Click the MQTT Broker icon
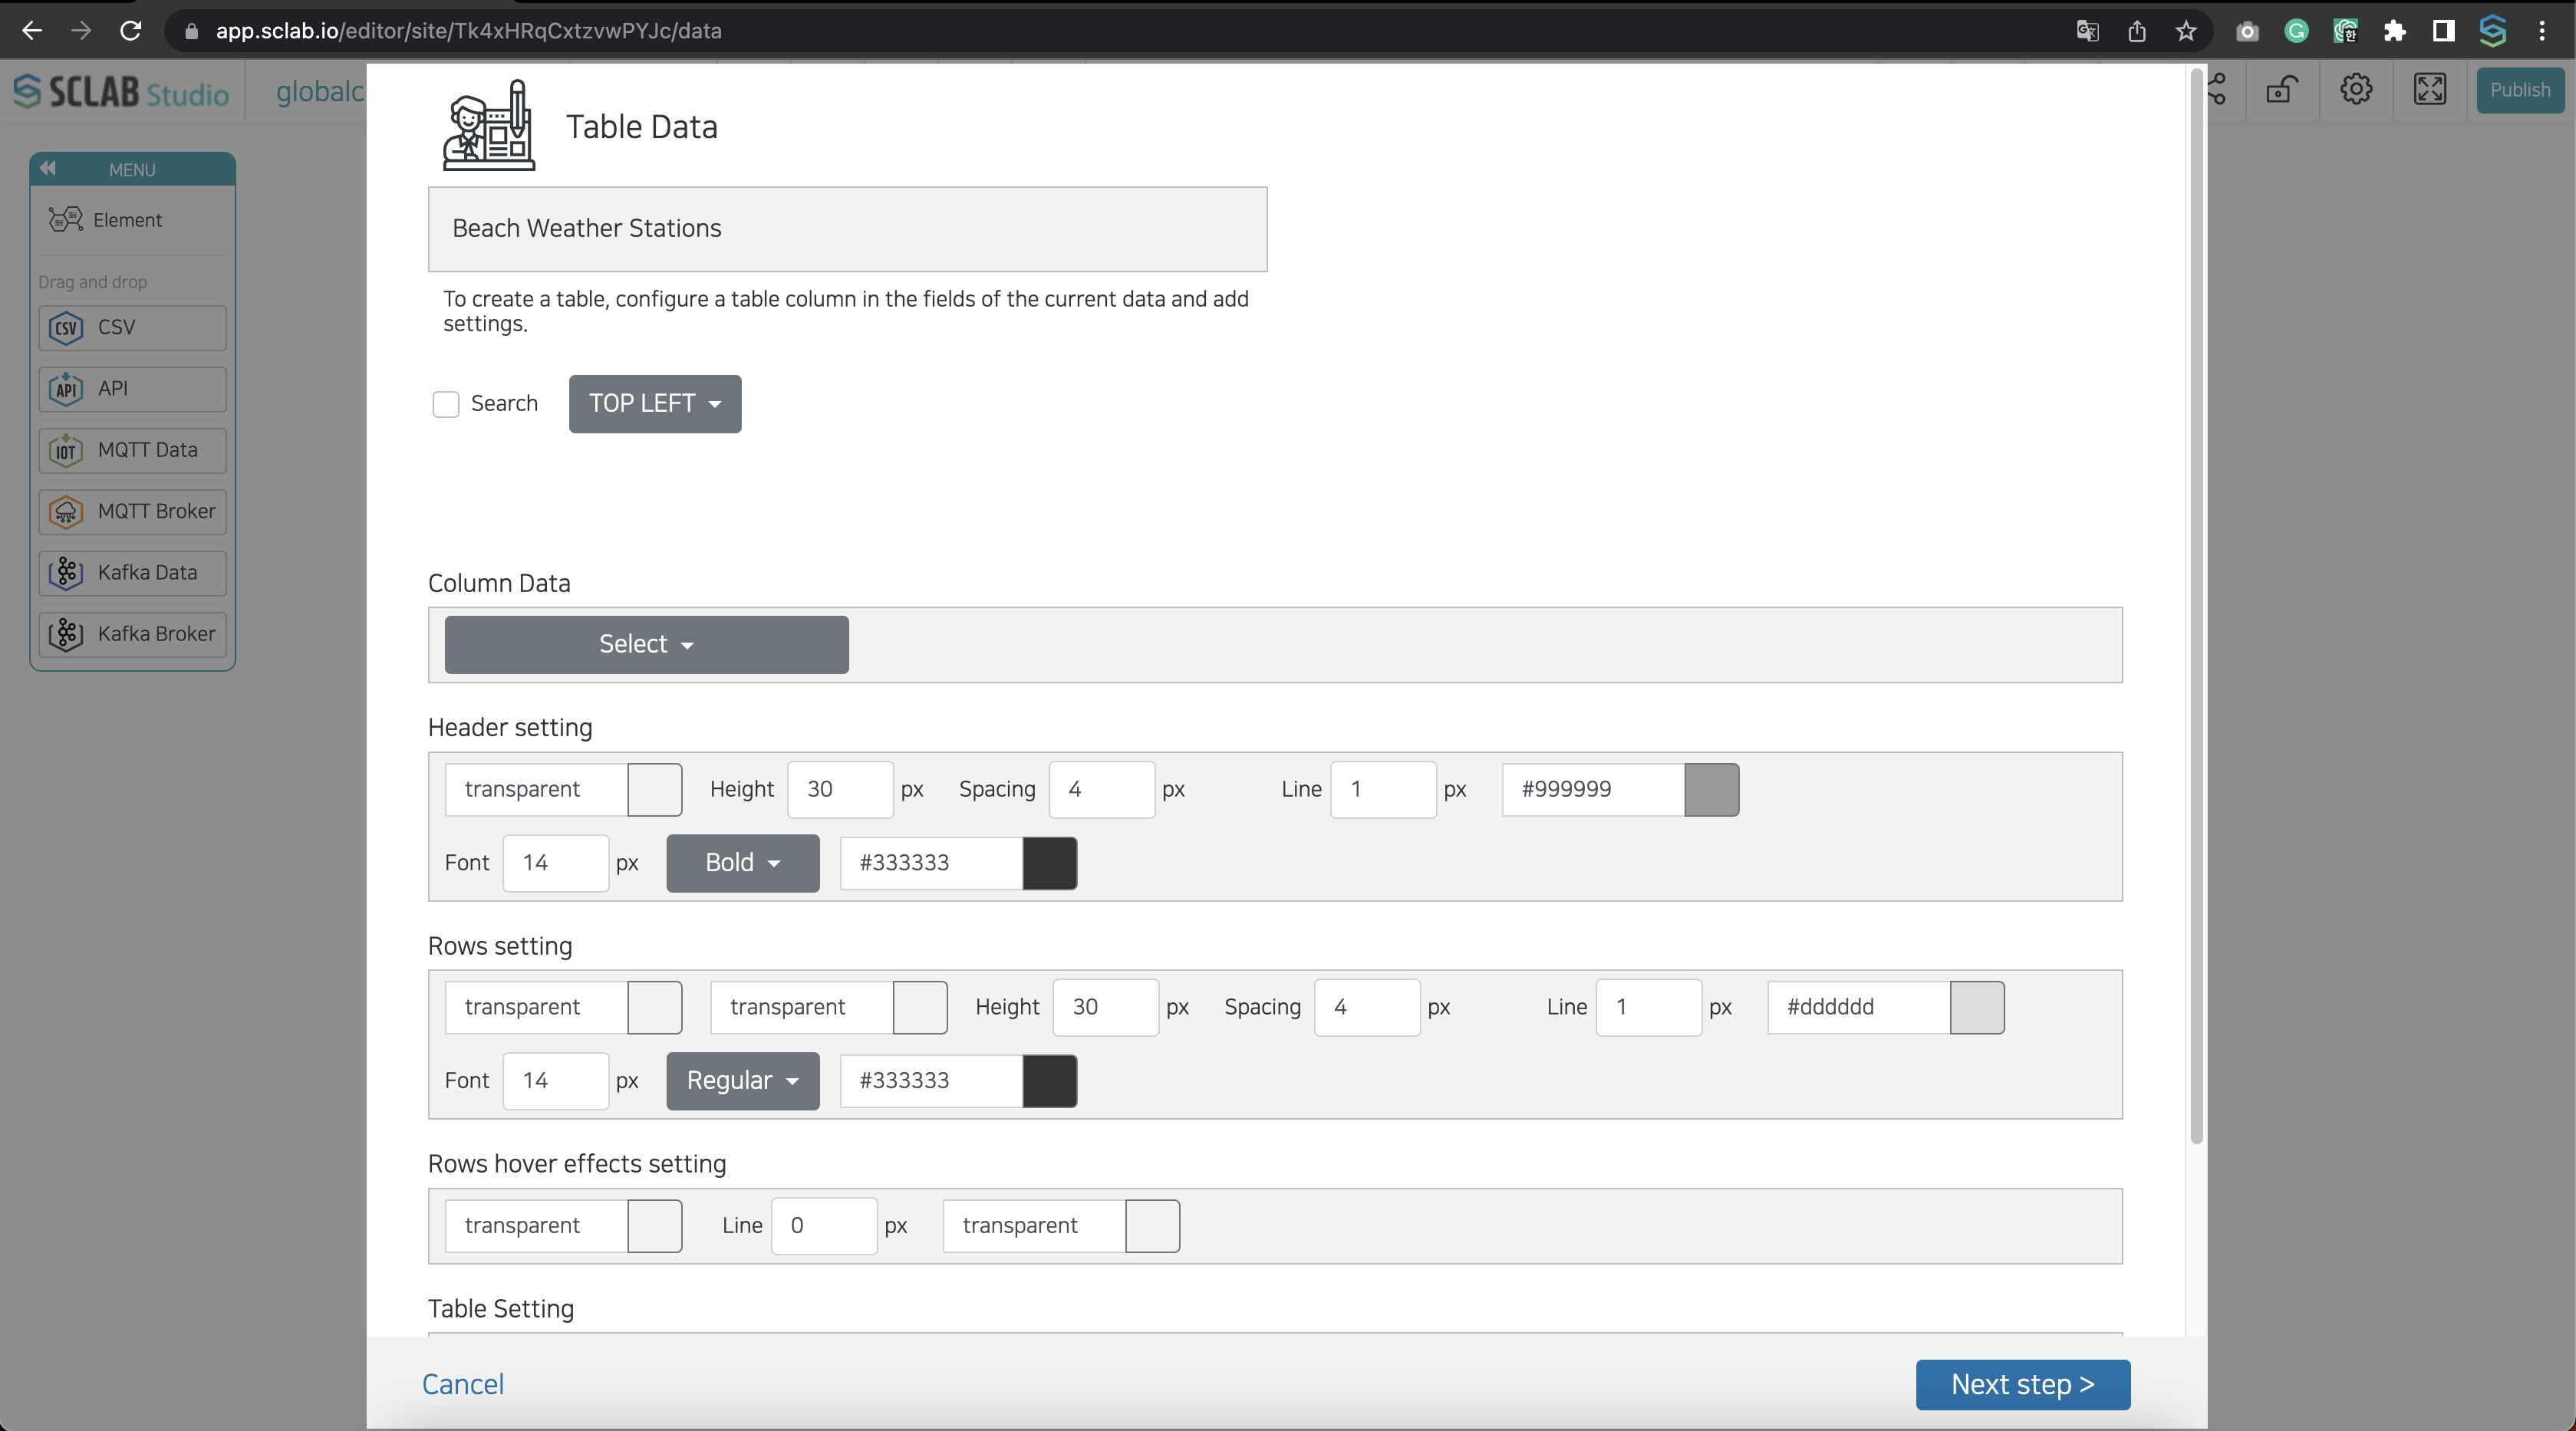Image resolution: width=2576 pixels, height=1431 pixels. (x=67, y=509)
